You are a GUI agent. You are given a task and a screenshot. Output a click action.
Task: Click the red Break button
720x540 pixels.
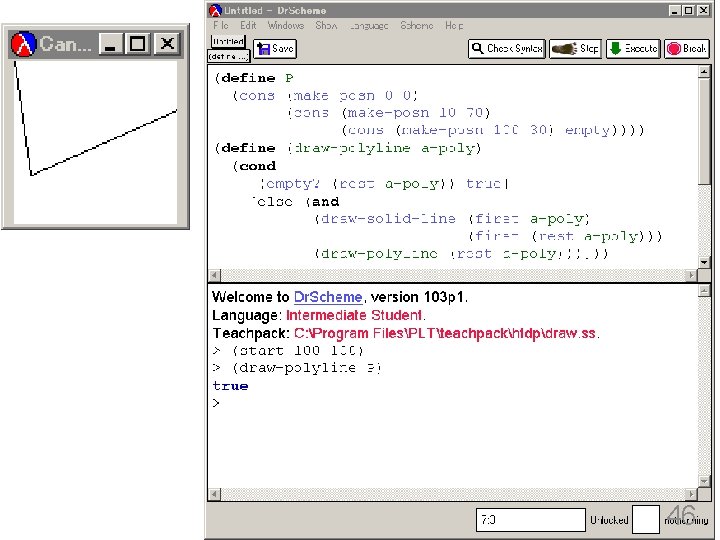[686, 49]
